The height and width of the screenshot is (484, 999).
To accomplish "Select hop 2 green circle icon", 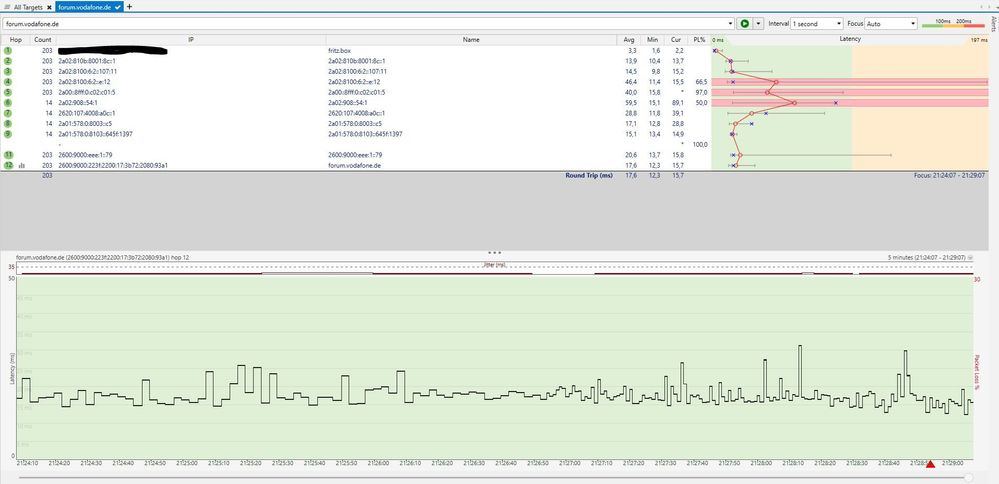I will (8, 60).
